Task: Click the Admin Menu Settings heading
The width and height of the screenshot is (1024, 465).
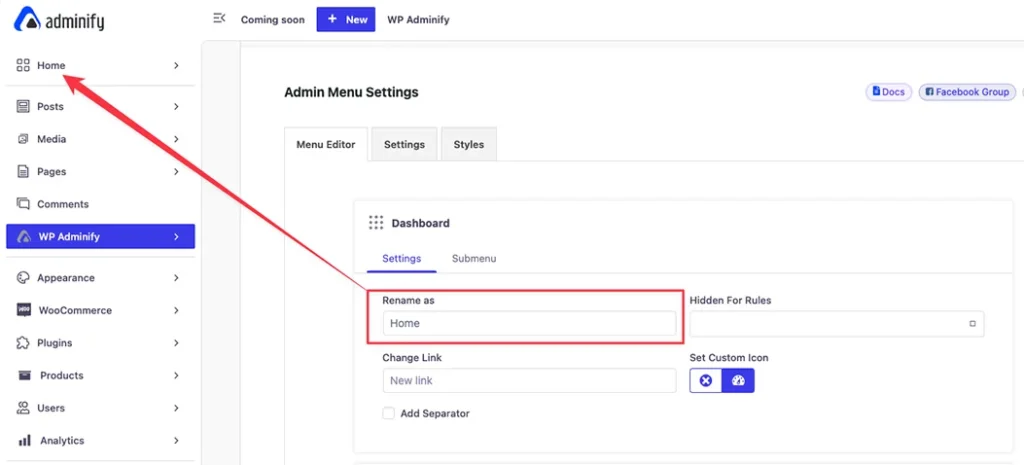Action: pos(351,92)
